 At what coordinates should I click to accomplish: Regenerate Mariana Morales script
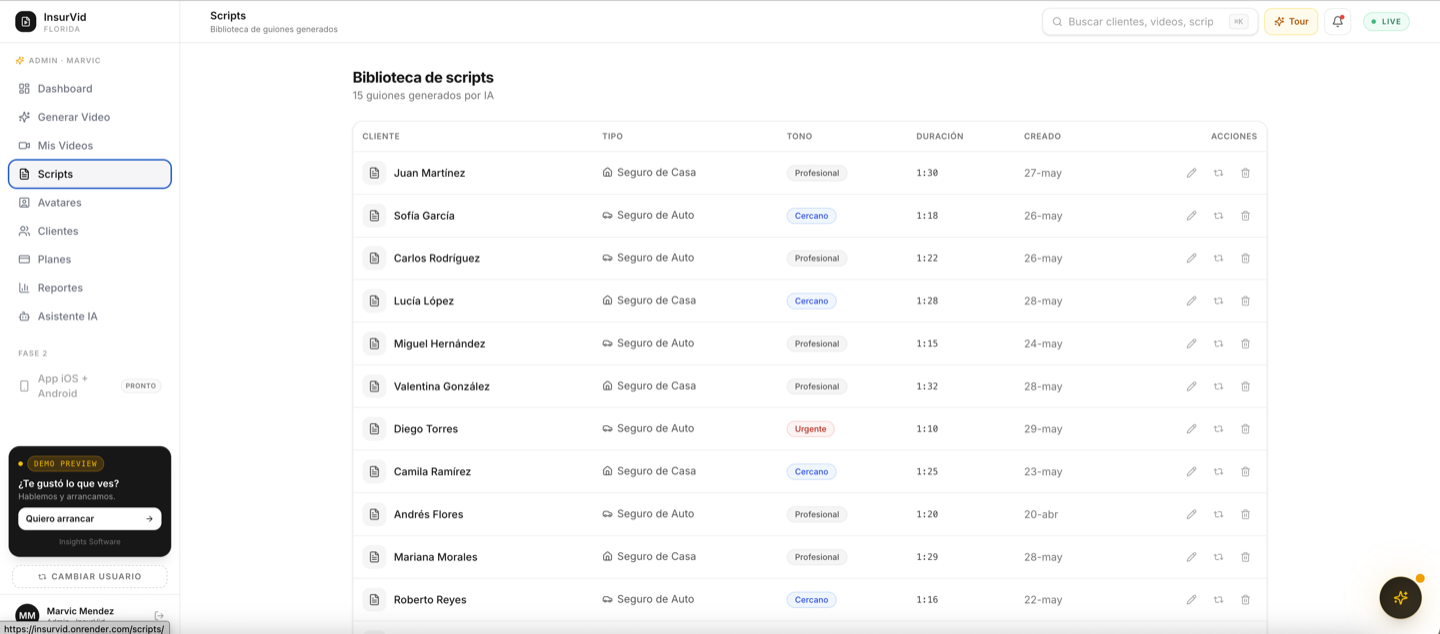tap(1218, 557)
